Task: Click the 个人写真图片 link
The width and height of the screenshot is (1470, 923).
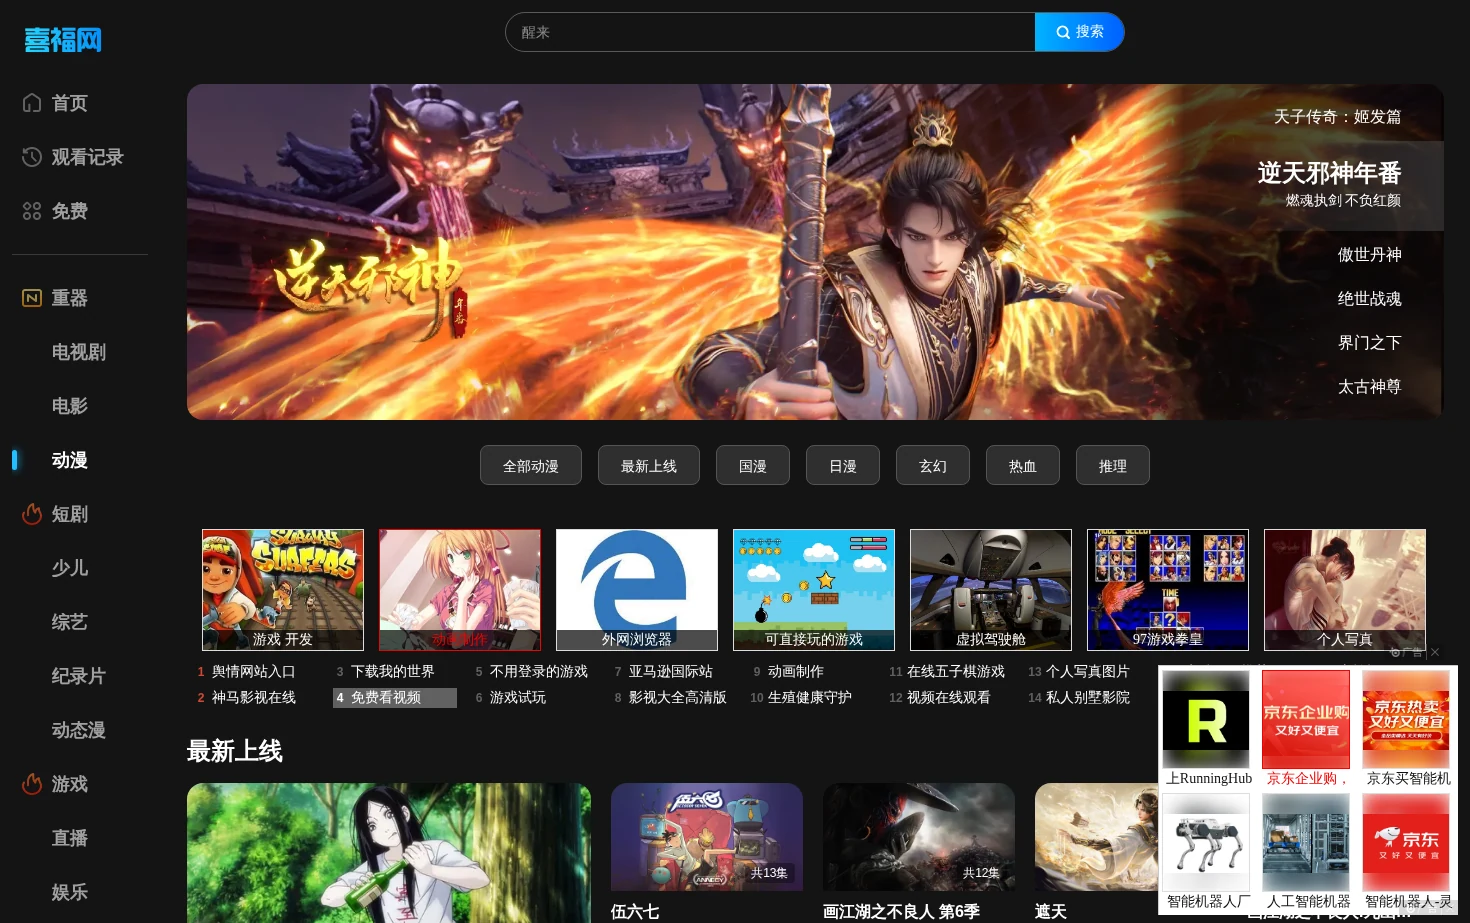Action: click(1088, 672)
